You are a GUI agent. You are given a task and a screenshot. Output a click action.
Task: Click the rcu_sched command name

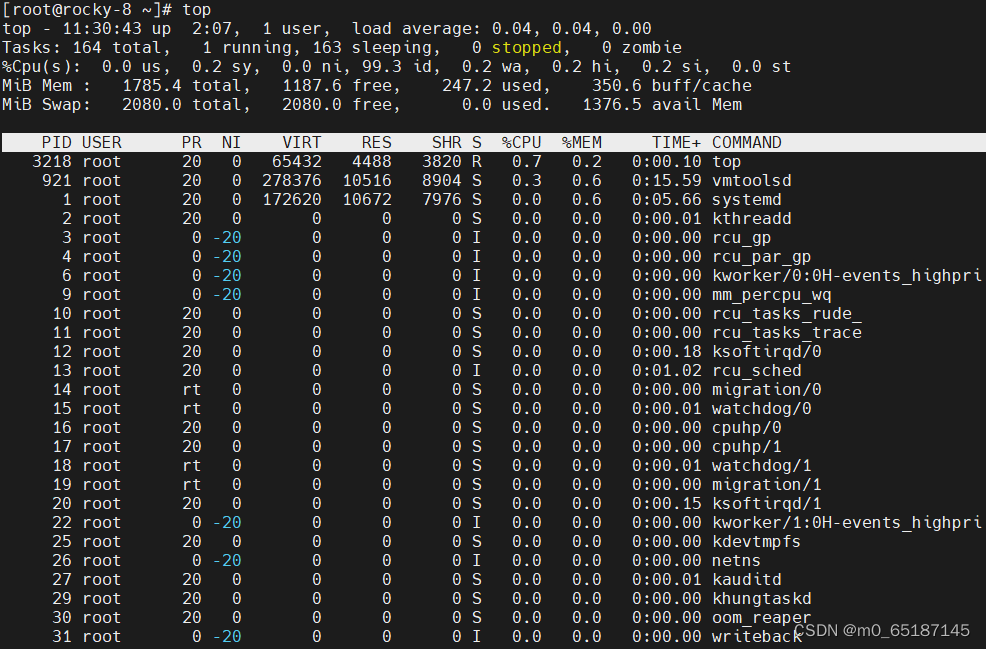[756, 370]
